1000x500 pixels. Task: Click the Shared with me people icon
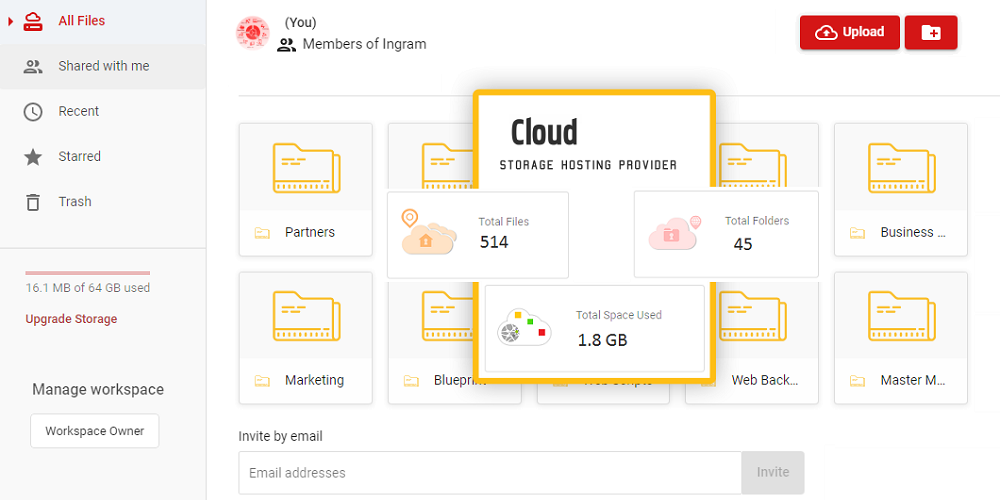[33, 67]
